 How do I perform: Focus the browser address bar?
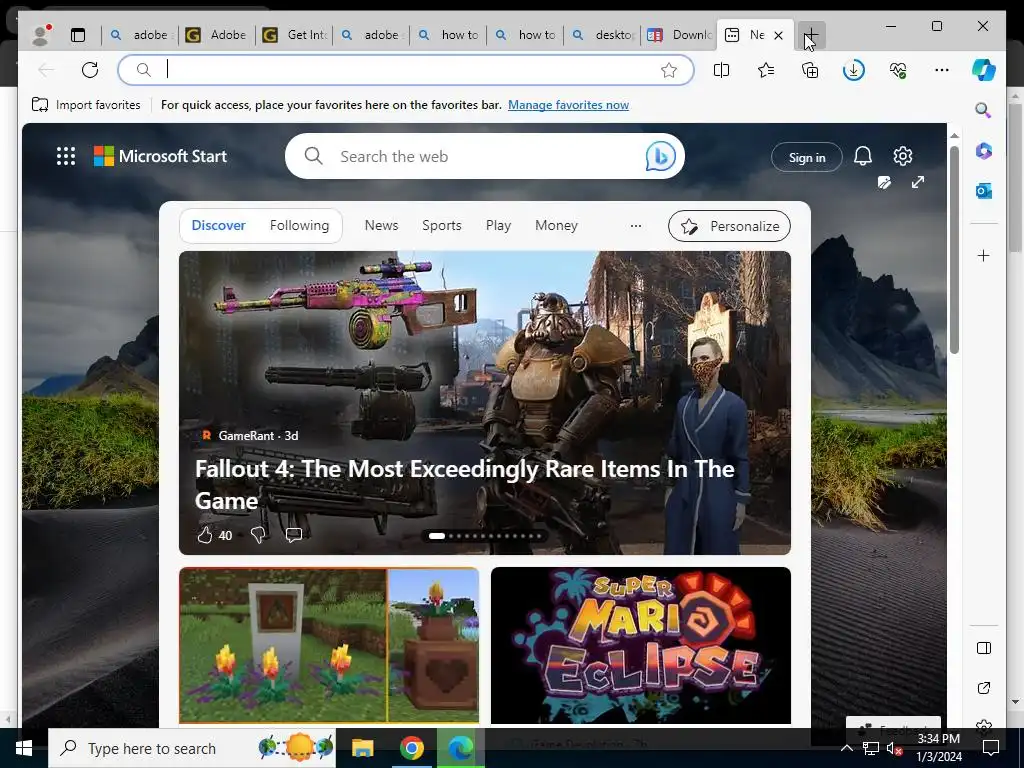click(x=405, y=70)
